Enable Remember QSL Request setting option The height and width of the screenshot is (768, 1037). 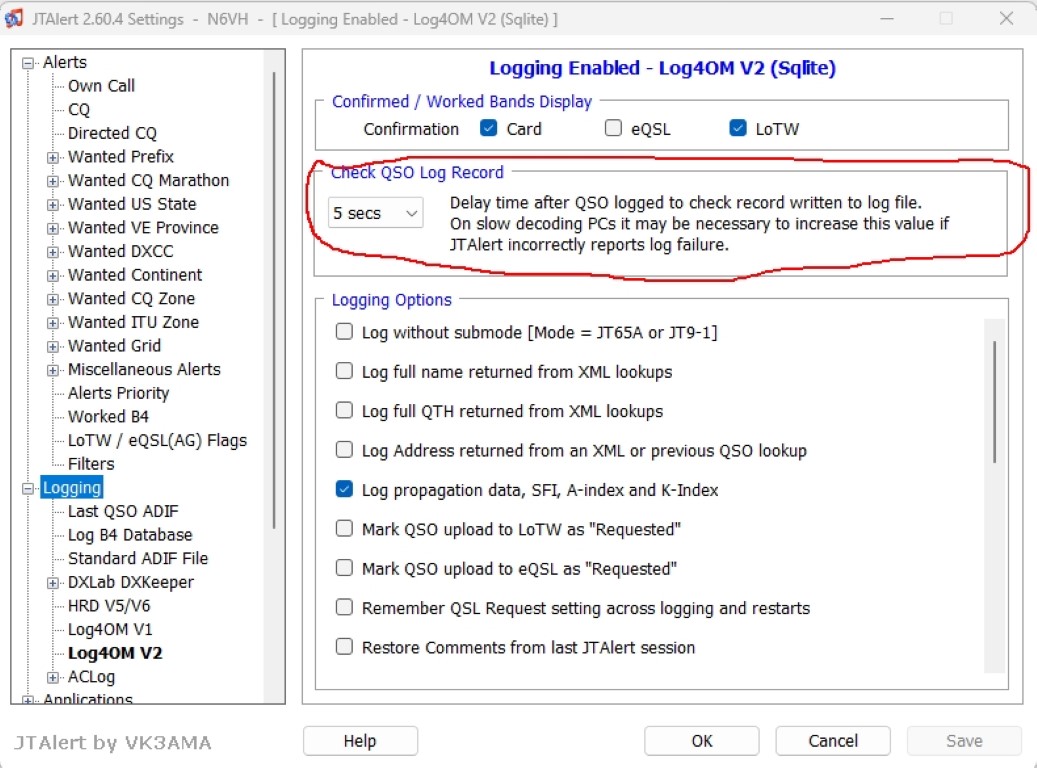click(x=344, y=607)
